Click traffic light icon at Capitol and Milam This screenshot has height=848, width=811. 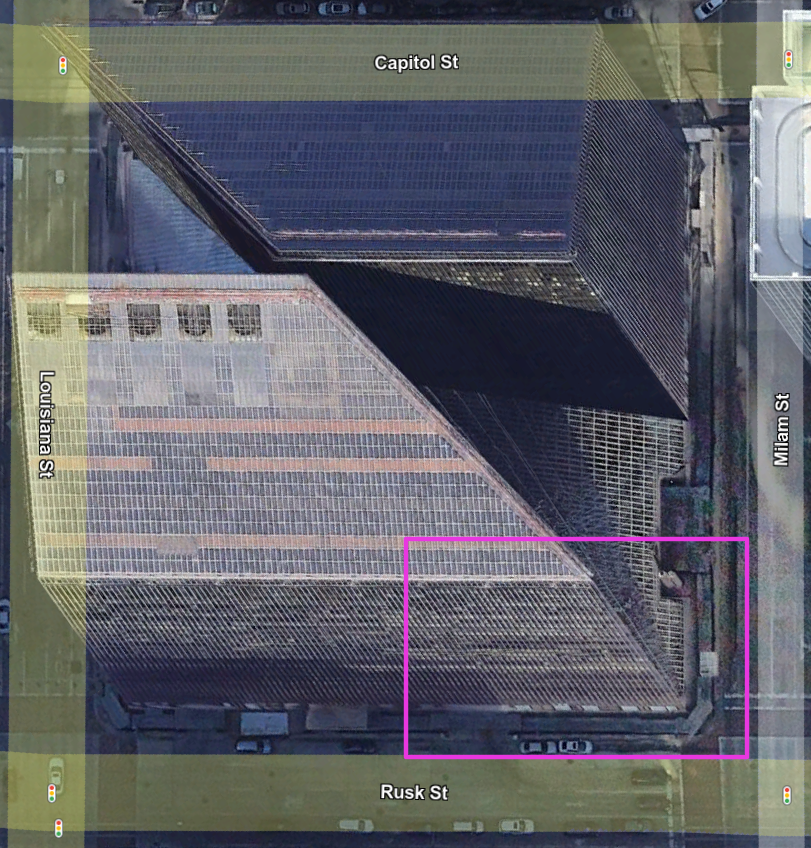click(x=788, y=59)
